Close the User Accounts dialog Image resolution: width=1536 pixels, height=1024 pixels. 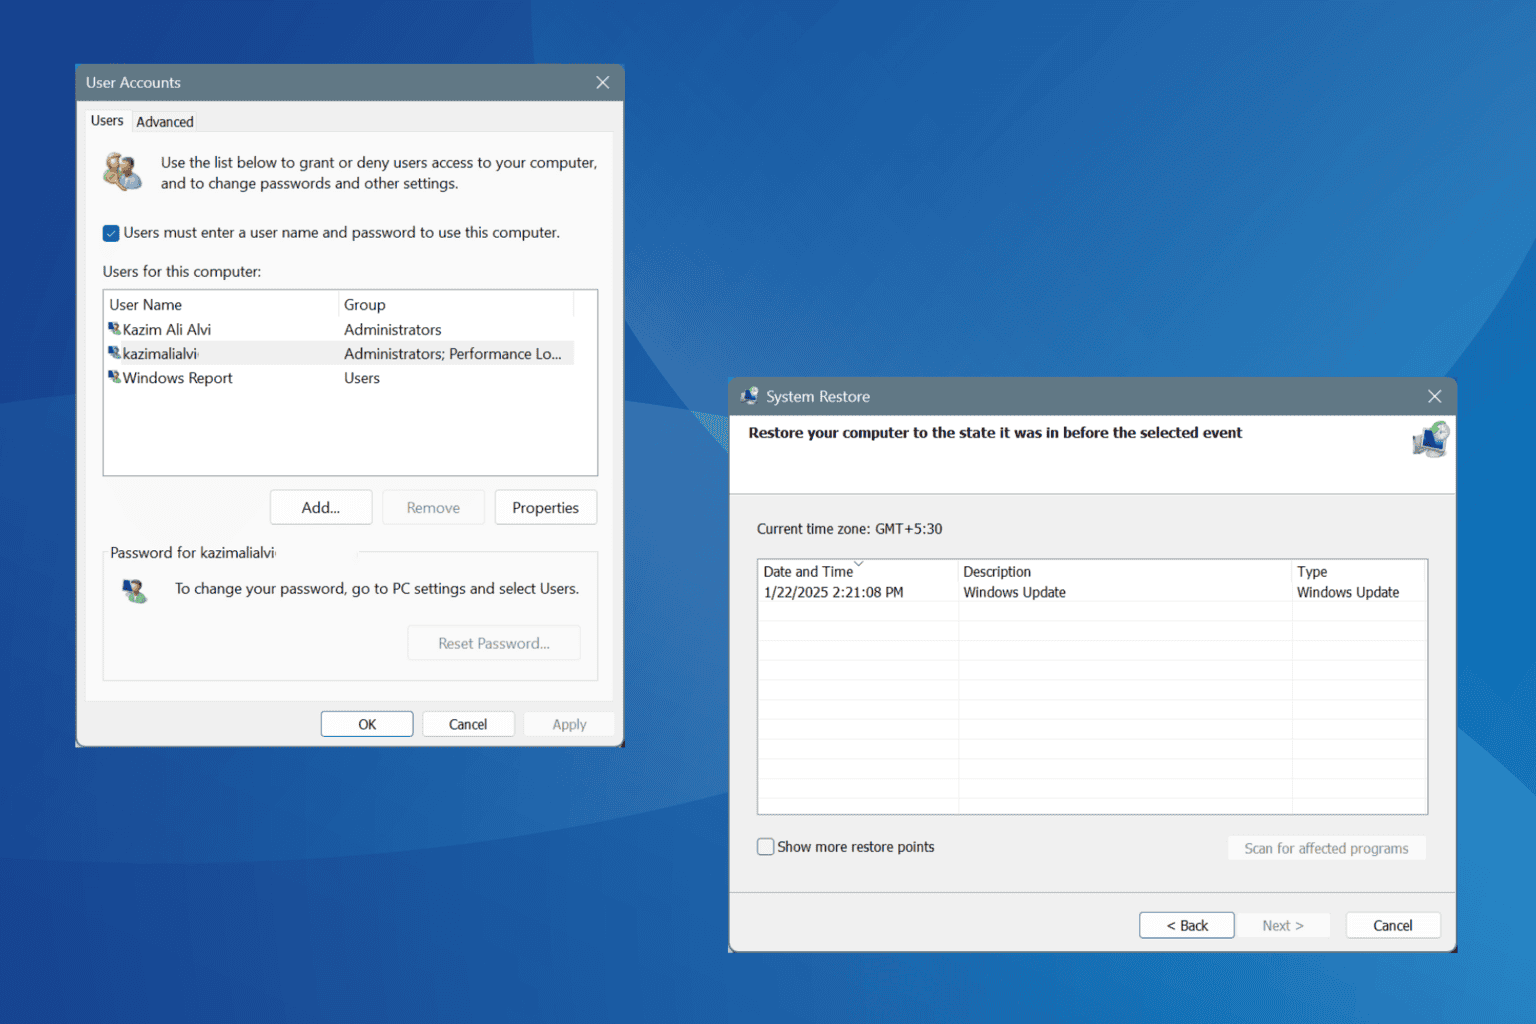tap(602, 82)
